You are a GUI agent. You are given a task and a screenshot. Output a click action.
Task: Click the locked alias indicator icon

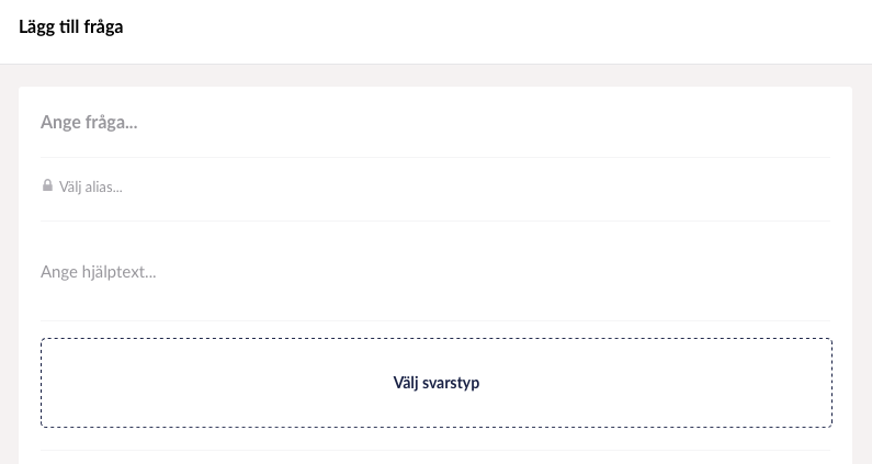(48, 185)
